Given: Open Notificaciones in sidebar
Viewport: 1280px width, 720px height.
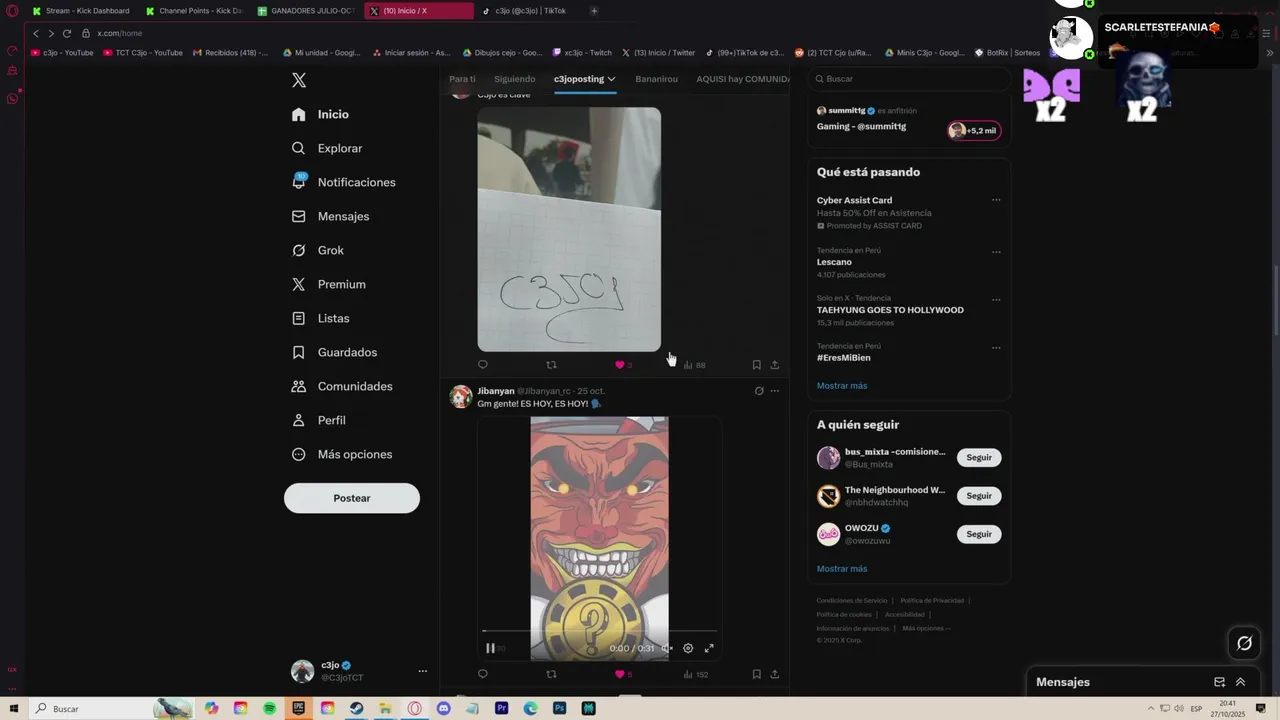Looking at the screenshot, I should point(344,182).
